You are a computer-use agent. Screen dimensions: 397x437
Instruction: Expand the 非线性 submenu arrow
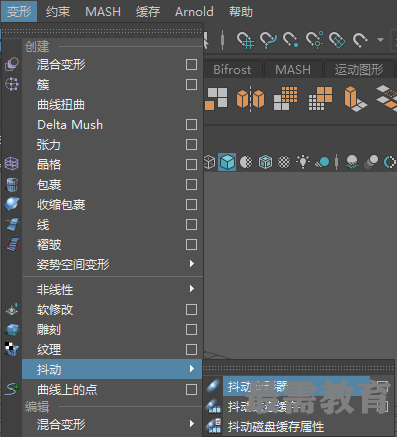coord(192,289)
